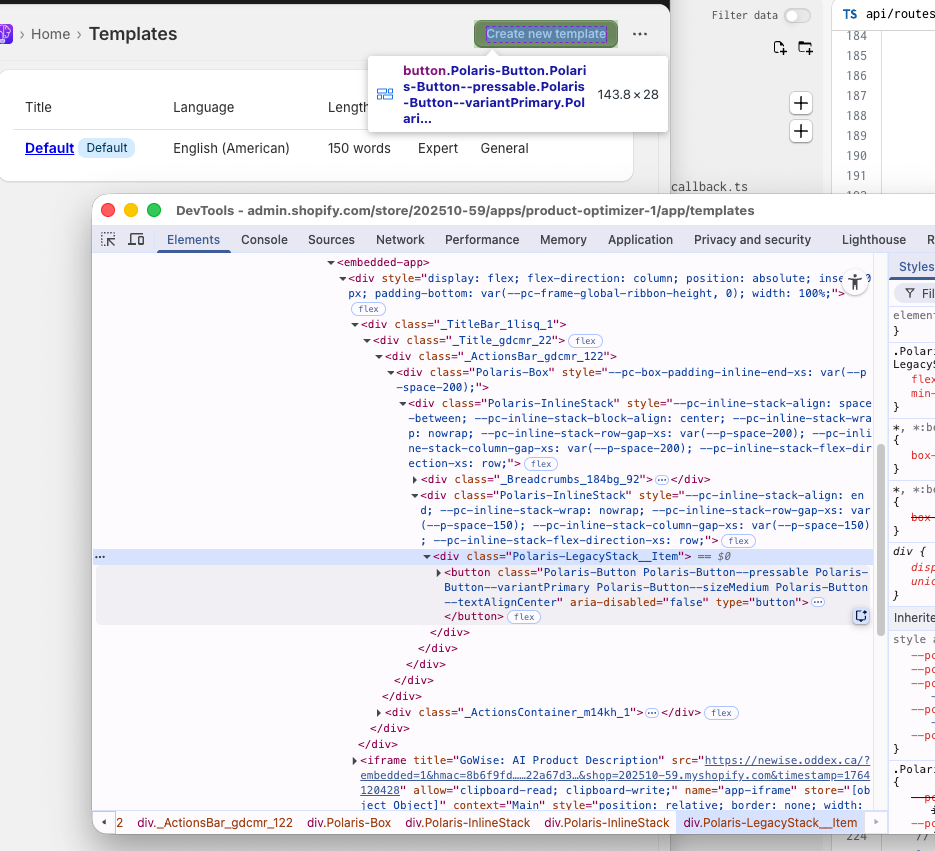The width and height of the screenshot is (935, 851).
Task: Select div.Polaris-LegacyStack__Item in breadcrumb bar
Action: coord(770,822)
